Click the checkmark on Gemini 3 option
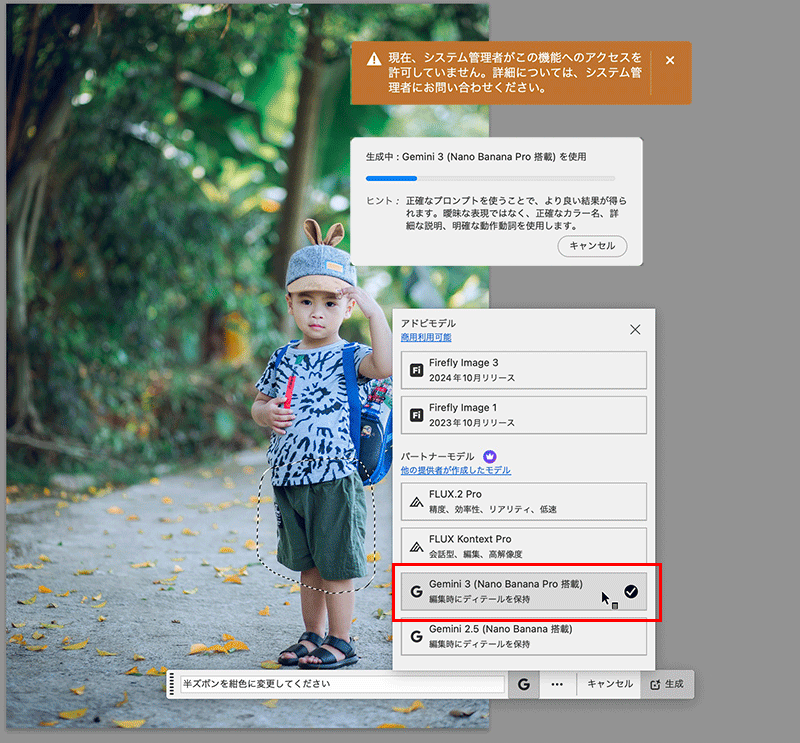The width and height of the screenshot is (800, 743). tap(631, 591)
